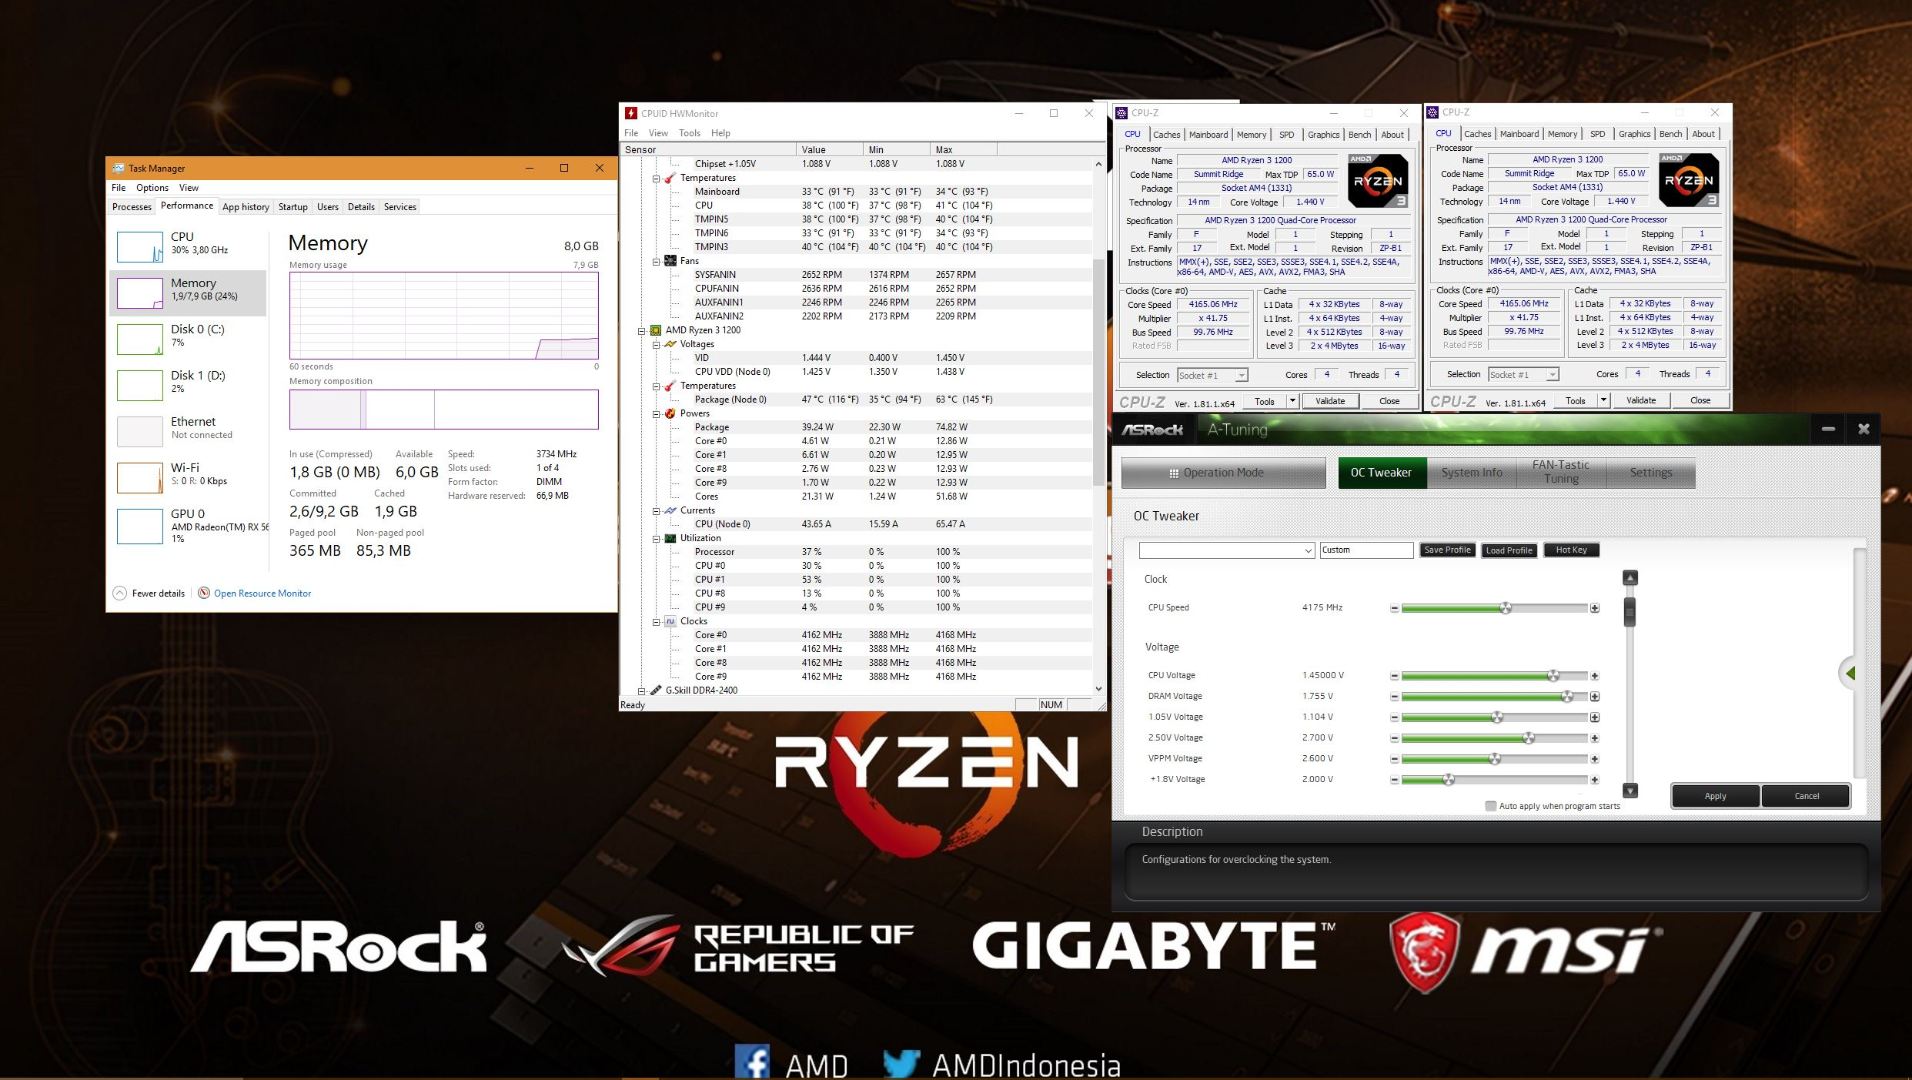1912x1080 pixels.
Task: Click the Open Resource Monitor icon
Action: pyautogui.click(x=204, y=593)
